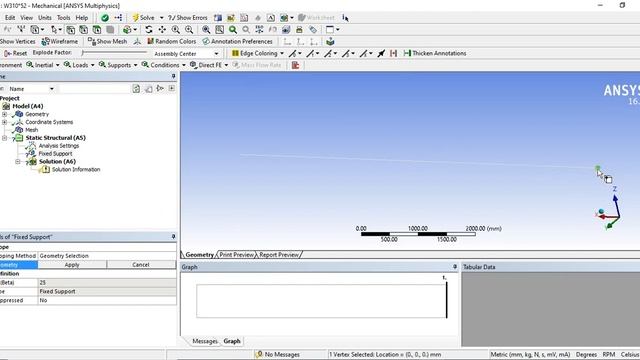
Task: Open the Direct FE menu
Action: (209, 65)
